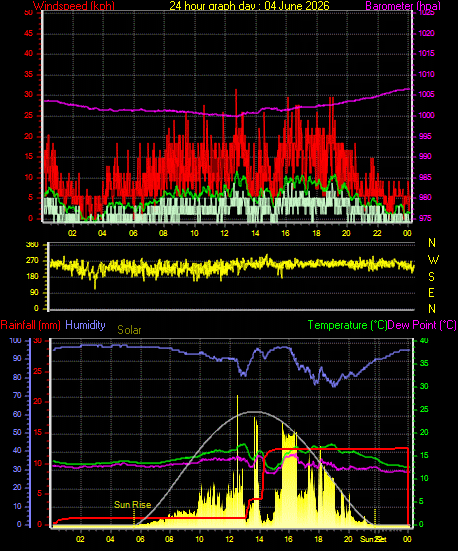The width and height of the screenshot is (458, 551).
Task: Click the Solar legend label
Action: 129,330
